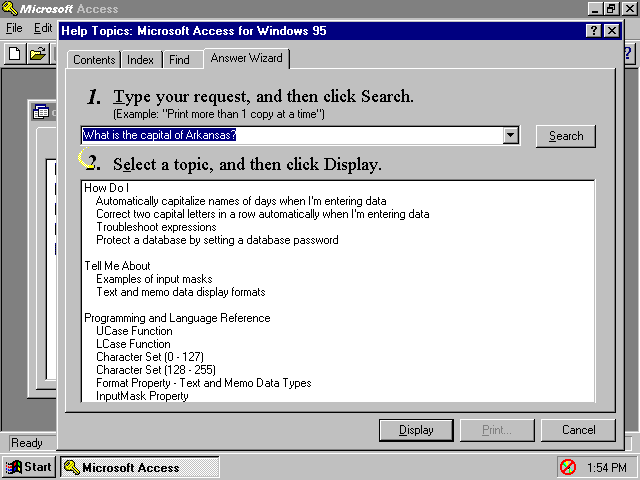Select 'Format Property - Text and Memo Data Types'
Viewport: 640px width, 480px height.
pyautogui.click(x=204, y=383)
